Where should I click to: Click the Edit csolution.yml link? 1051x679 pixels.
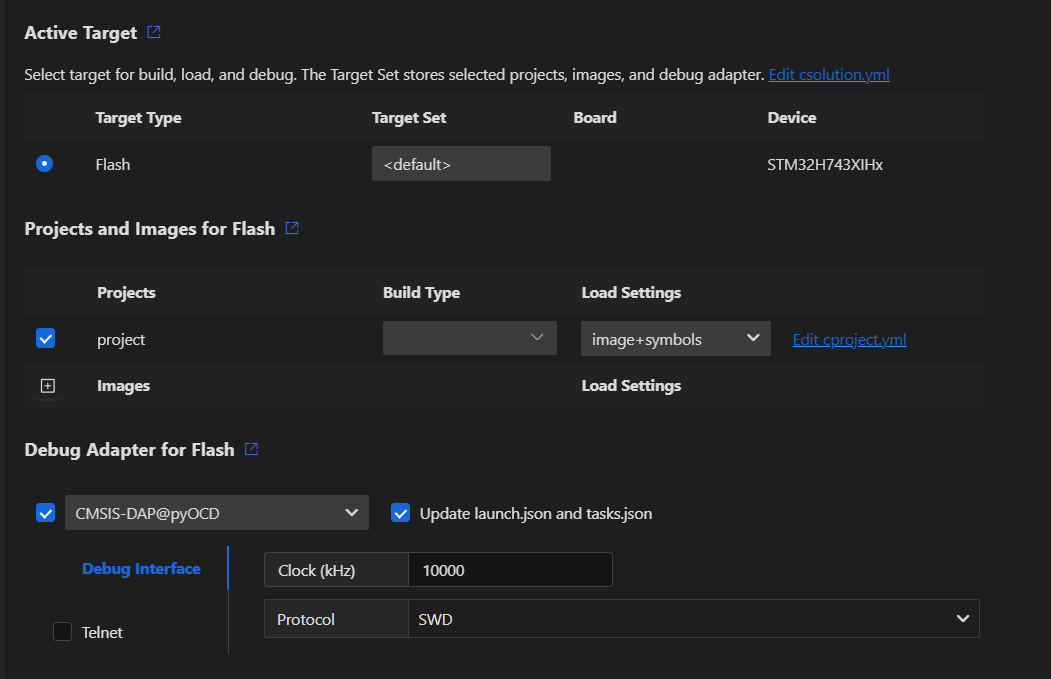pyautogui.click(x=828, y=75)
